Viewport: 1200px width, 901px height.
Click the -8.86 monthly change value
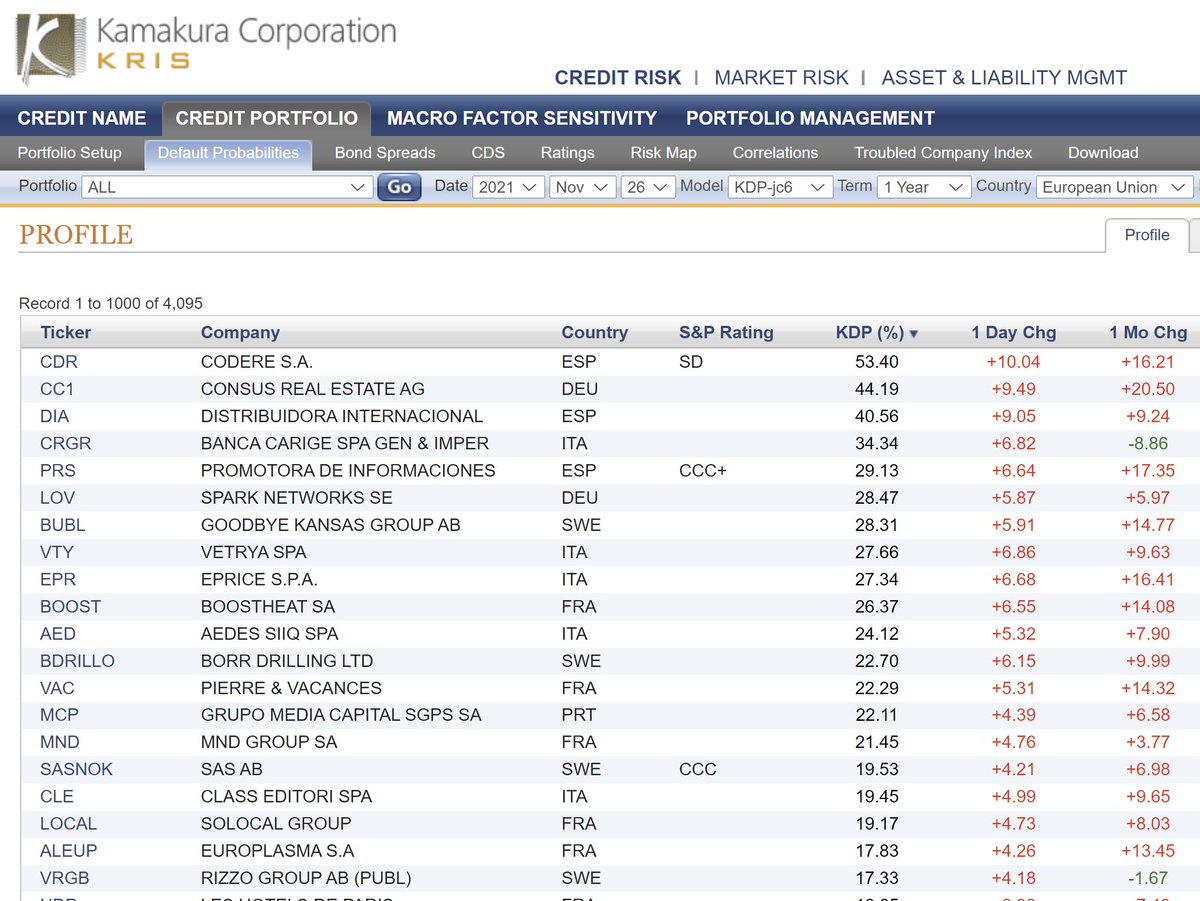pos(1148,443)
